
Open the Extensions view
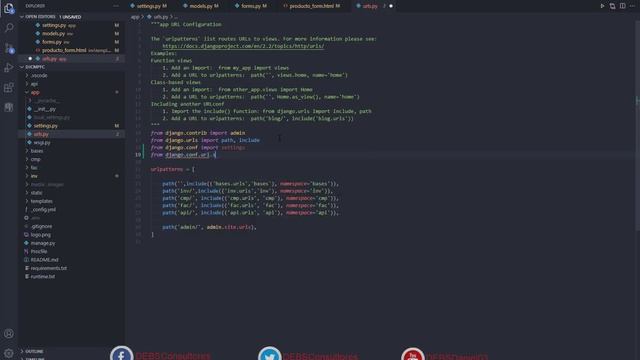[x=9, y=87]
